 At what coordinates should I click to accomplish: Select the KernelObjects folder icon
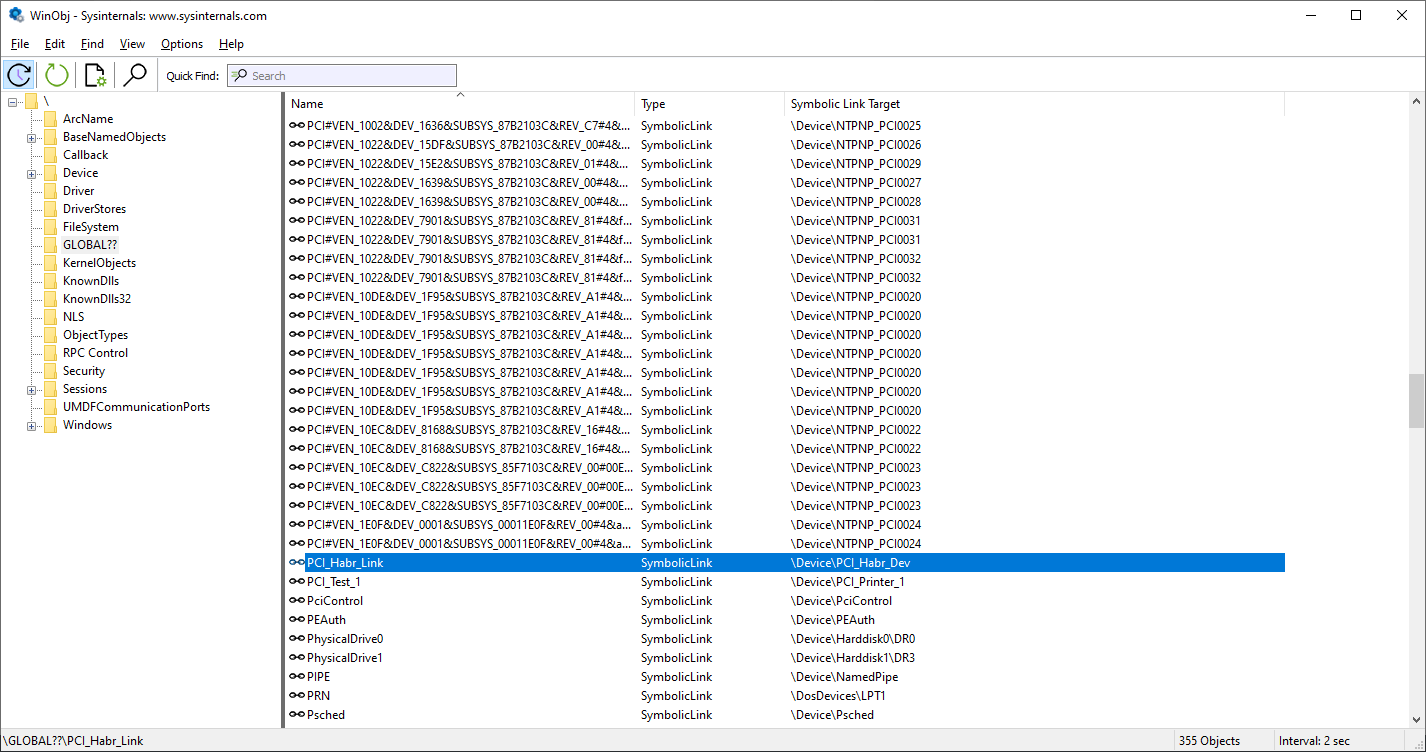(x=50, y=263)
